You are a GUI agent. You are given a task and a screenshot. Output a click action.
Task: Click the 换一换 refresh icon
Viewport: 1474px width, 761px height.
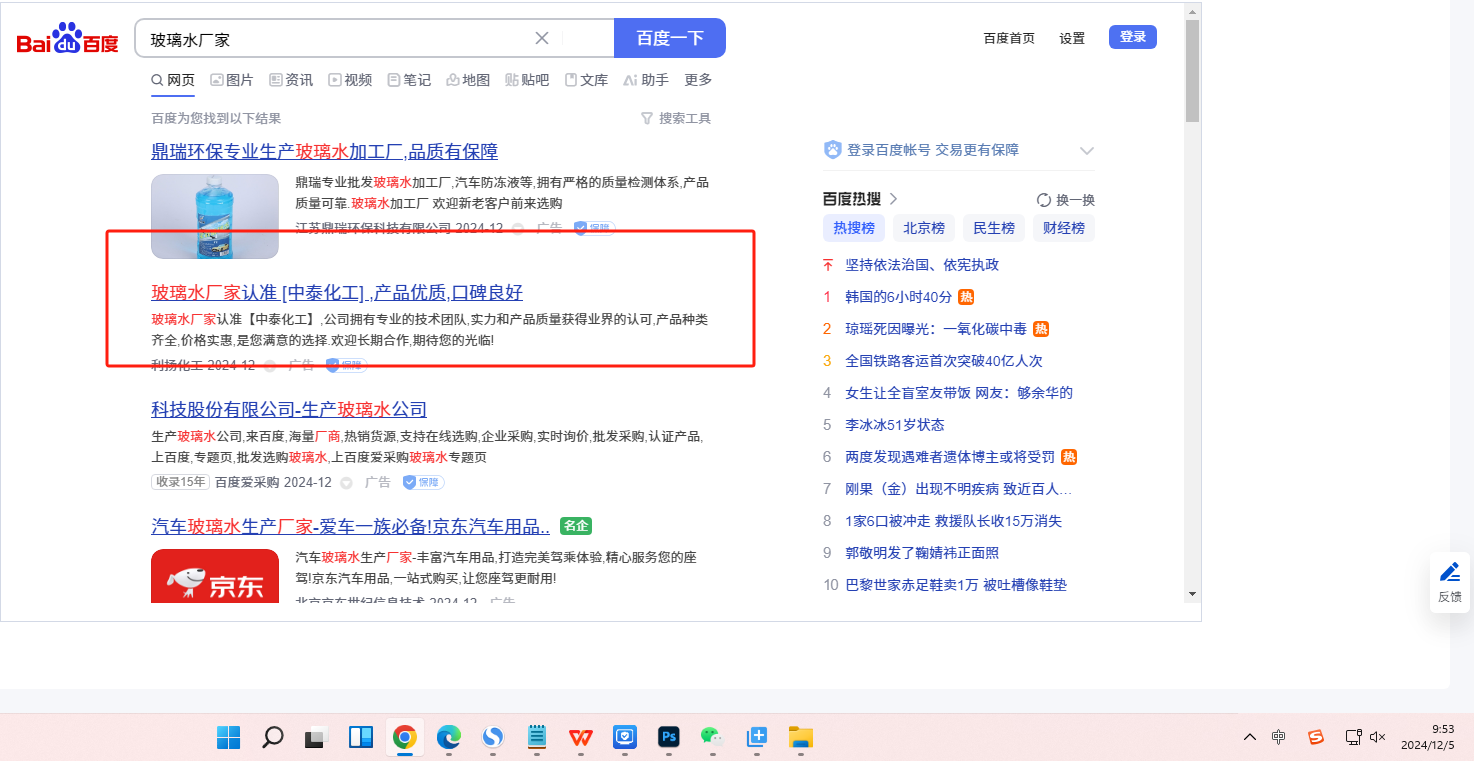1044,200
